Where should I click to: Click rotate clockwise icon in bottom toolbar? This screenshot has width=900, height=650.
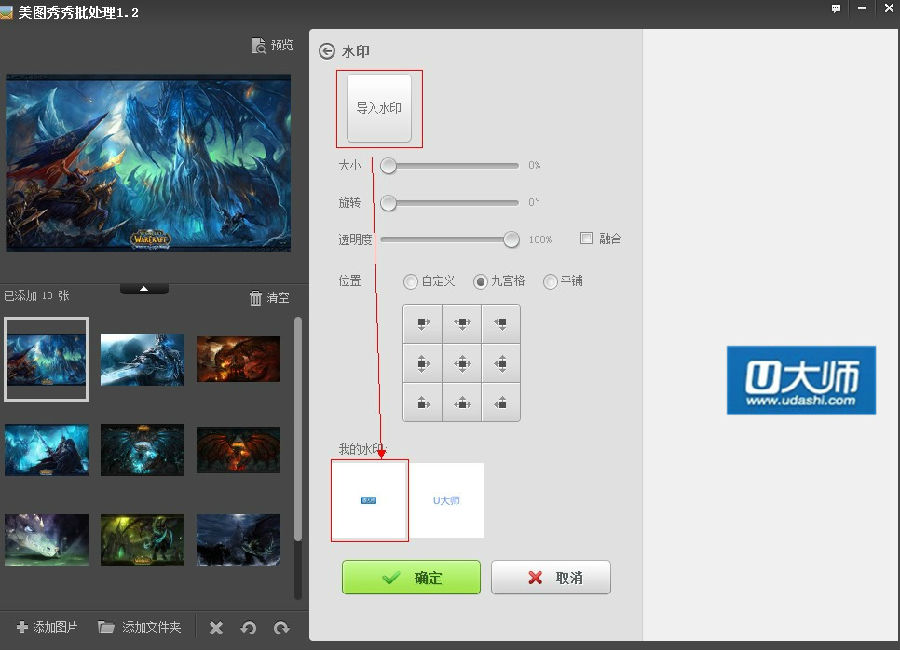pyautogui.click(x=282, y=628)
